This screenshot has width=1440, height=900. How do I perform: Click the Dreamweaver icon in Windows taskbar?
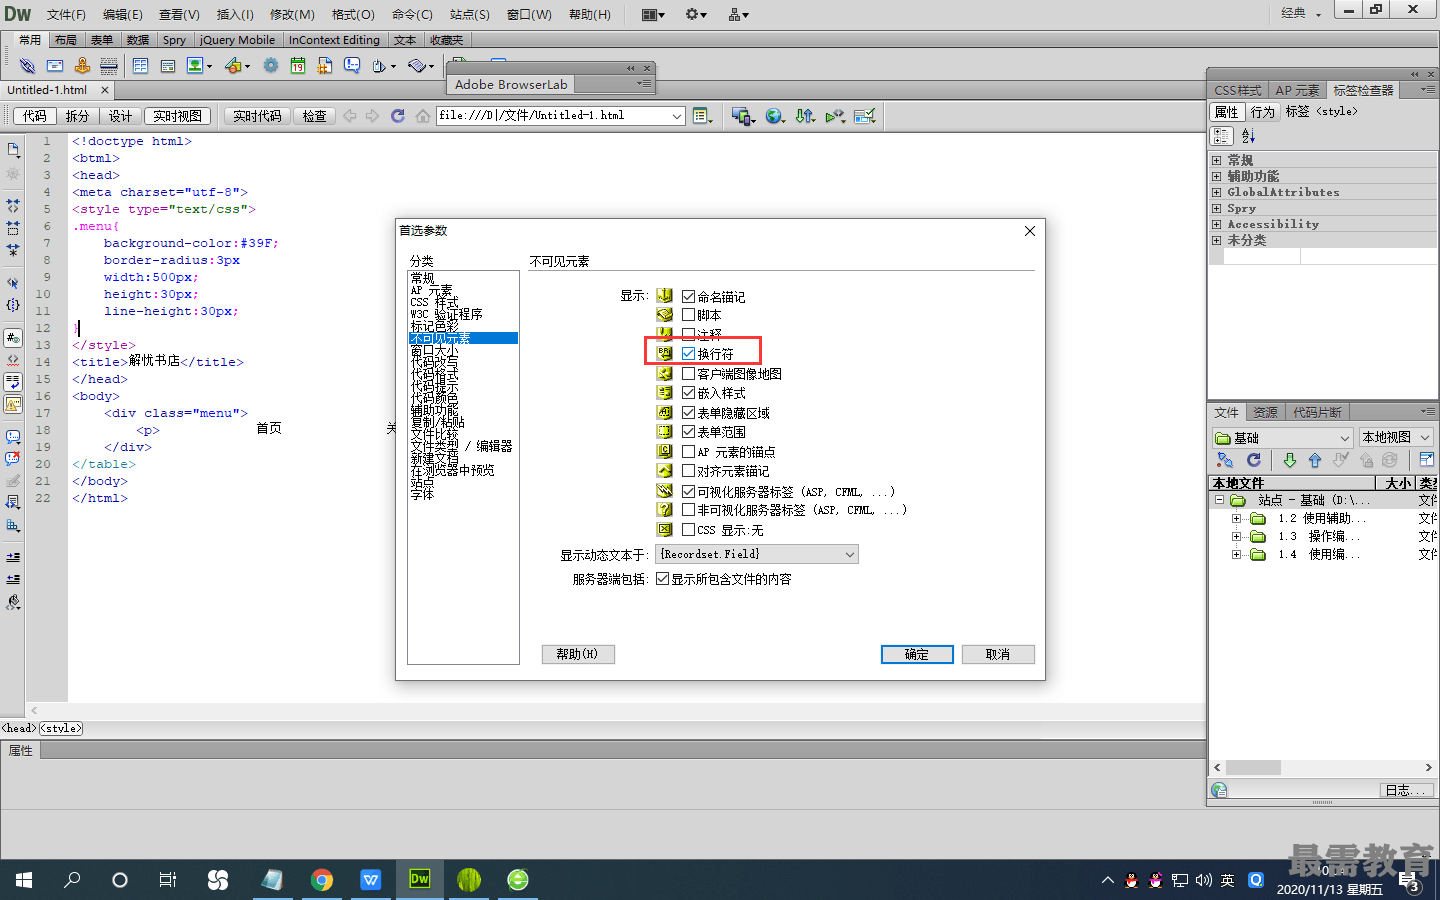coord(420,879)
